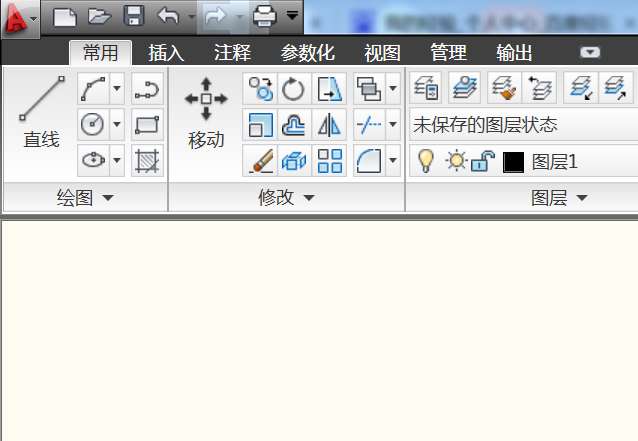Expand the 修改 panel dropdown
Image resolution: width=638 pixels, height=441 pixels.
(x=286, y=198)
